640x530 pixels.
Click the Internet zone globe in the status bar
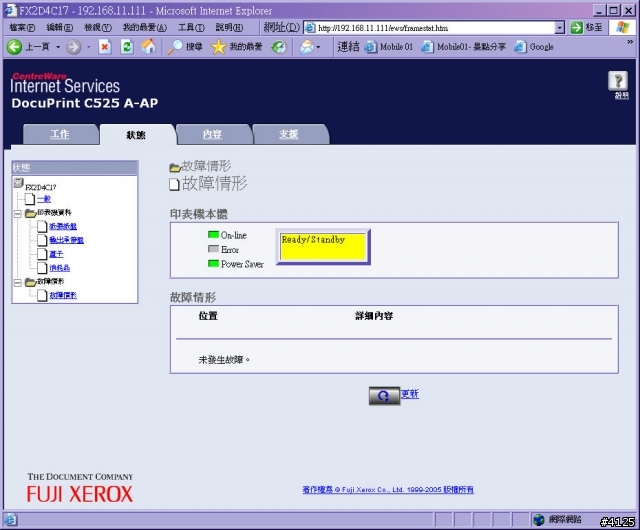click(539, 520)
